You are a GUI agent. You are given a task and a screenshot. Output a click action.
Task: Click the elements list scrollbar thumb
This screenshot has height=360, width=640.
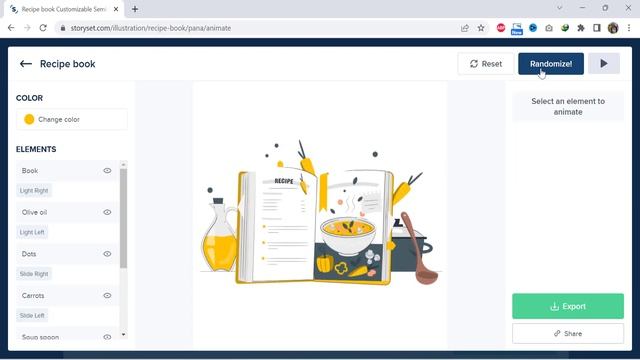pos(124,218)
